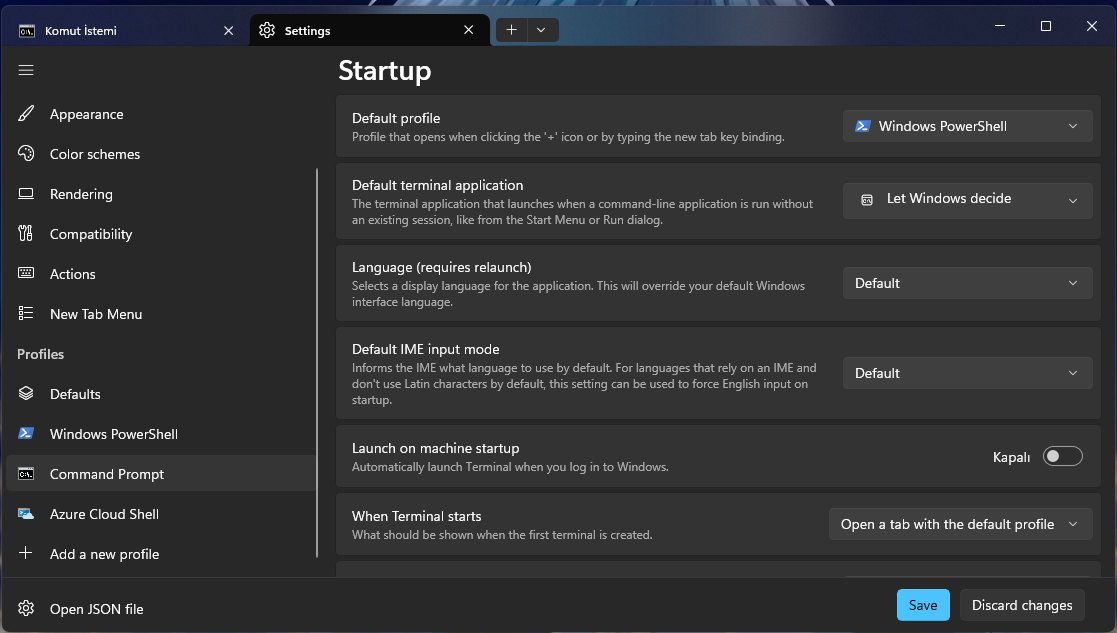This screenshot has height=633, width=1117.
Task: Go to Appearance settings
Action: [160, 114]
